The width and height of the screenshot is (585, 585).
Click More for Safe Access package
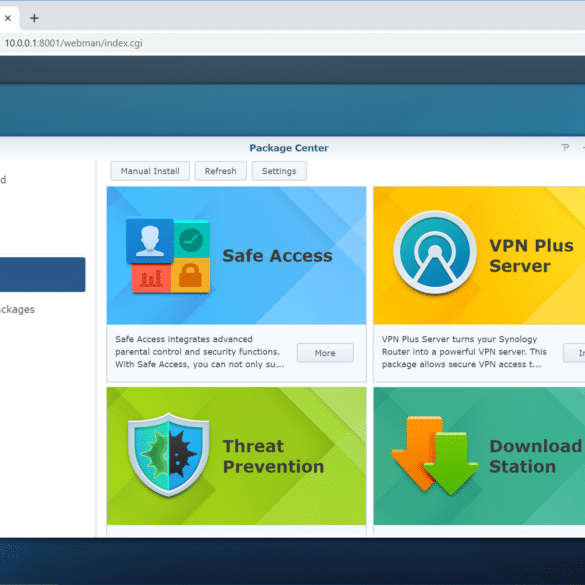coord(325,353)
